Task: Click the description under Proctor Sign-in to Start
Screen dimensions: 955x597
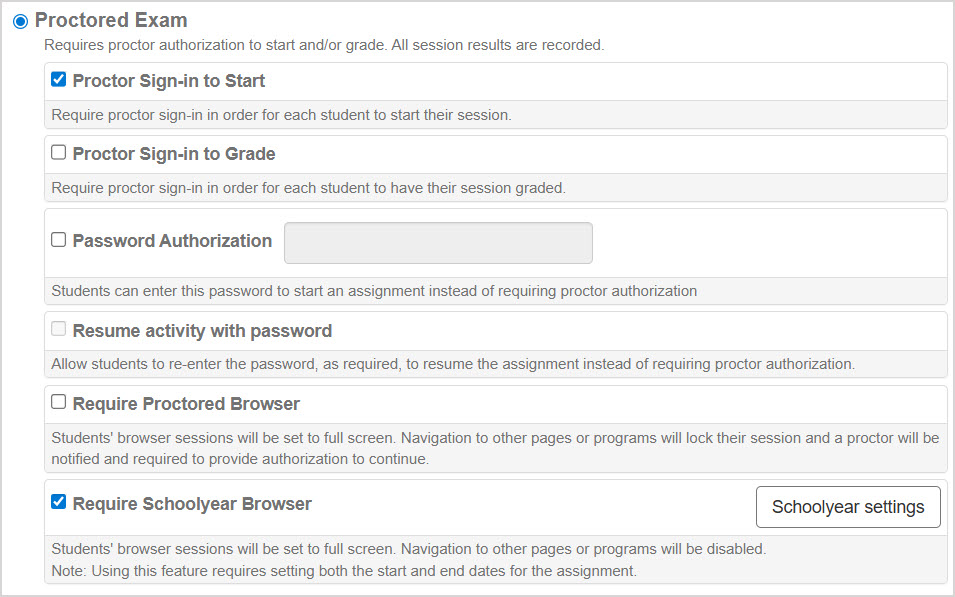Action: pyautogui.click(x=281, y=115)
